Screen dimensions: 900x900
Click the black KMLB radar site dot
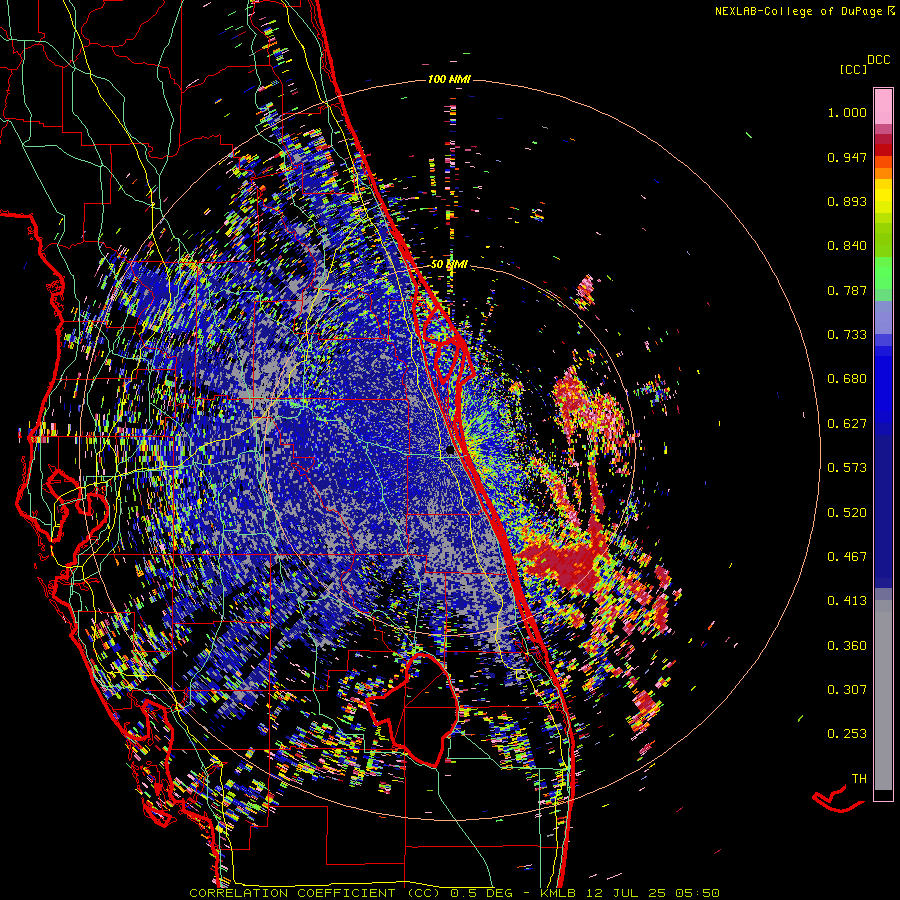click(x=450, y=451)
